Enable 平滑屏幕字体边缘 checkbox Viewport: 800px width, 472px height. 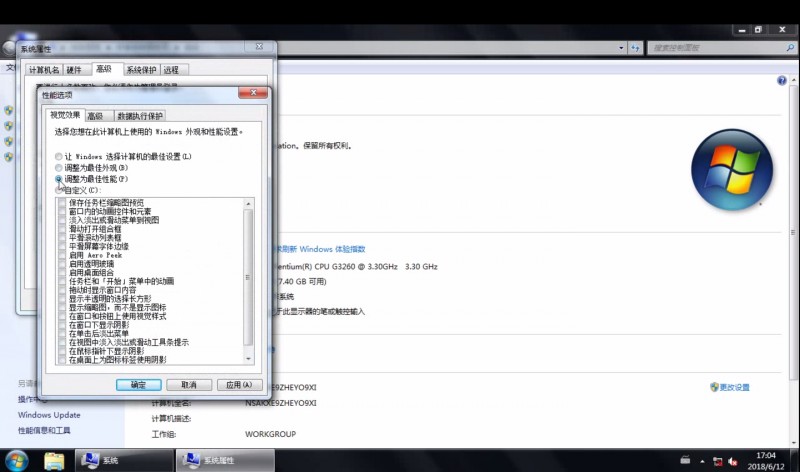pos(62,246)
